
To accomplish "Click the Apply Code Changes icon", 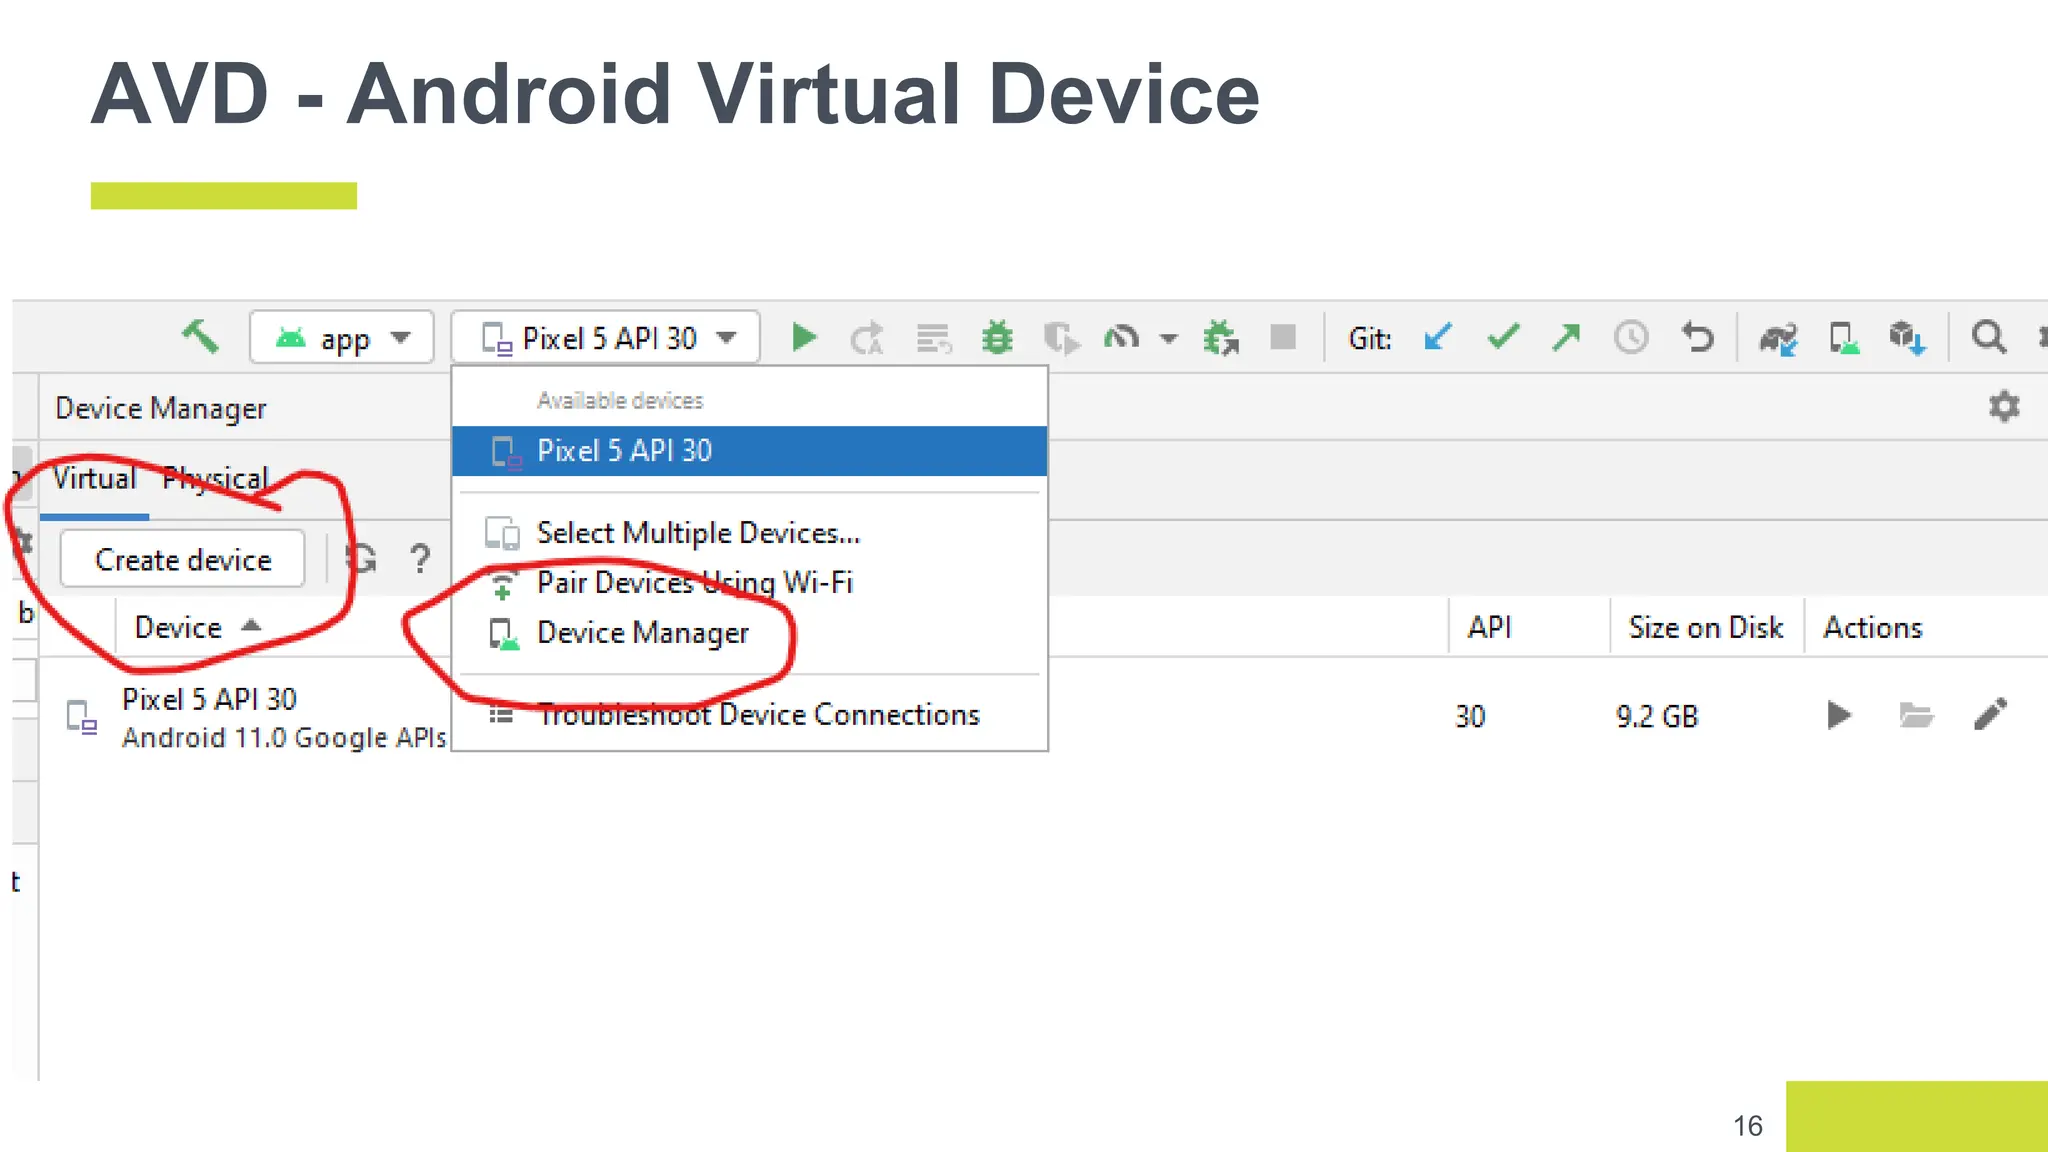I will [x=934, y=338].
